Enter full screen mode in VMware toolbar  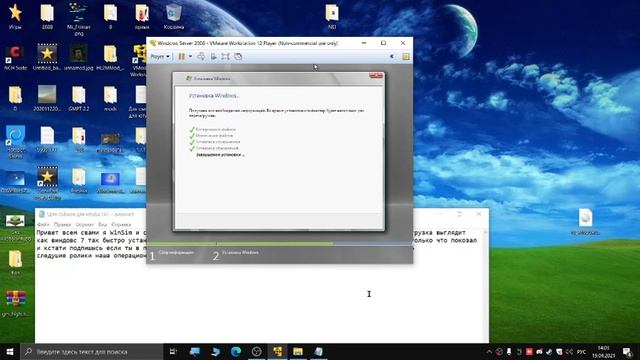click(225, 56)
